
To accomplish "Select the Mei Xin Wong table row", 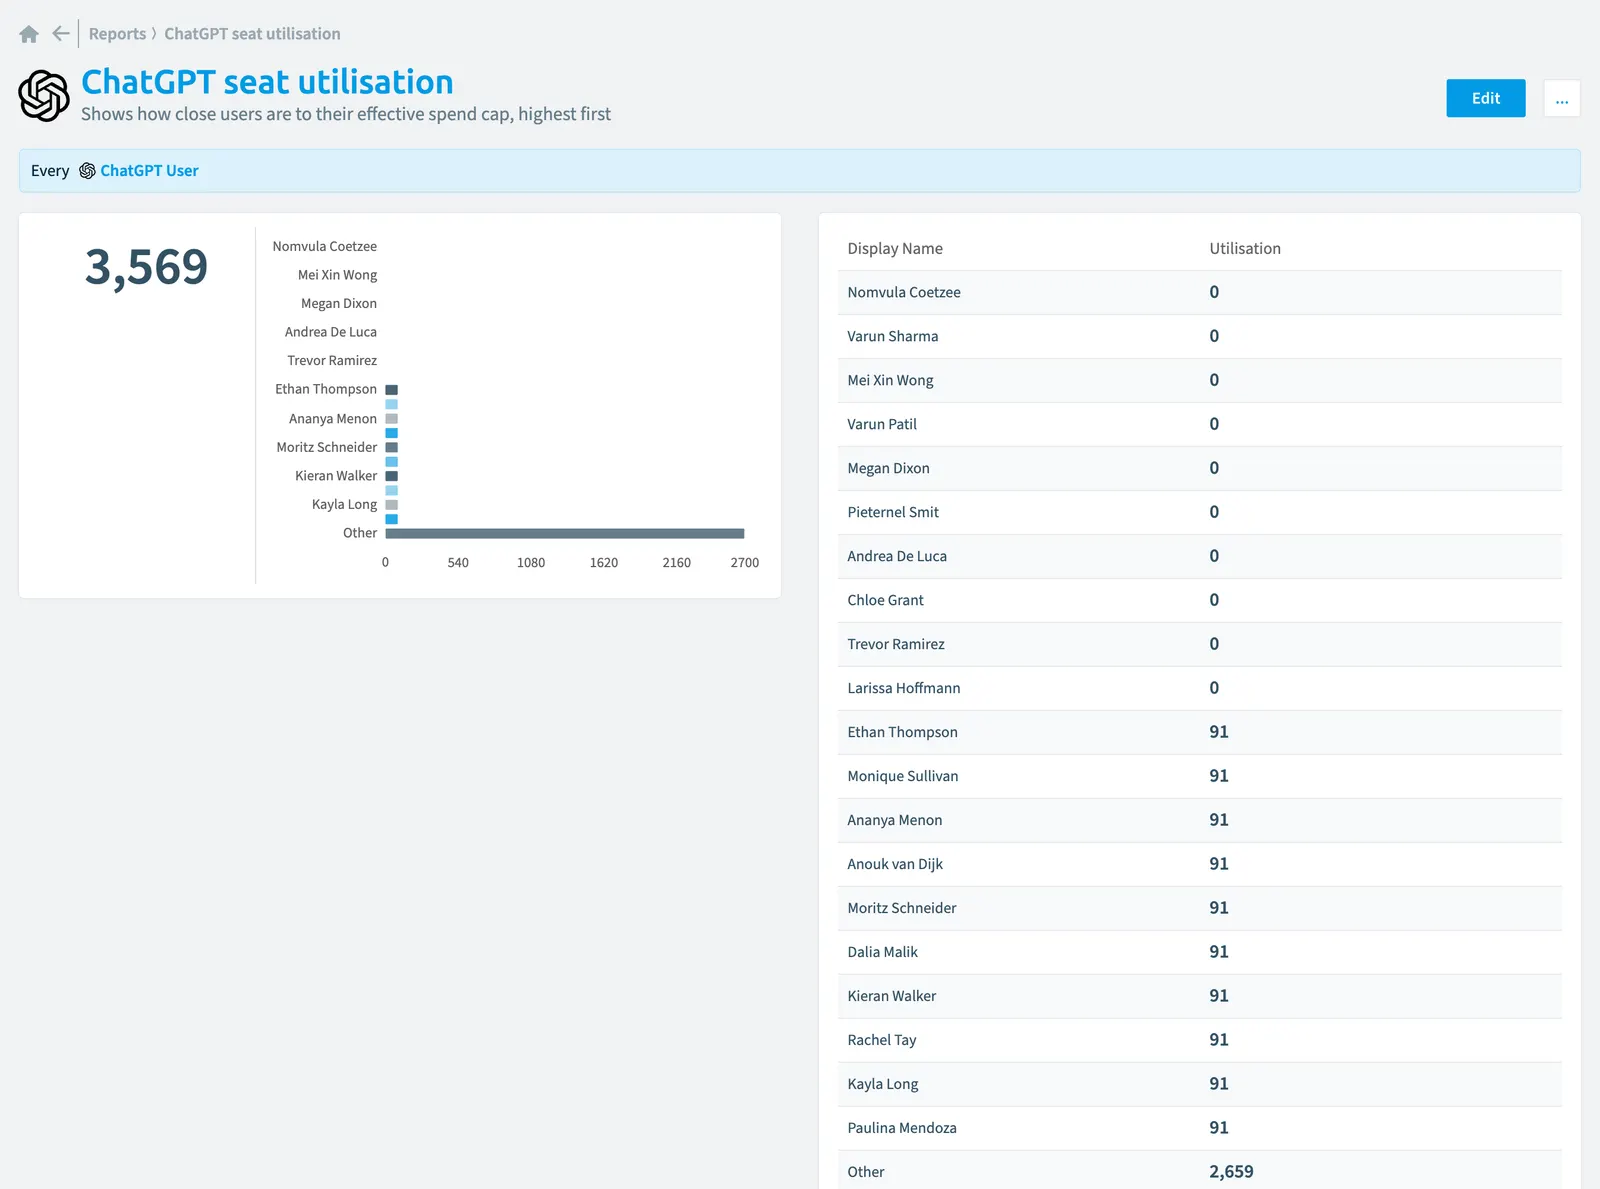I will coord(1199,381).
